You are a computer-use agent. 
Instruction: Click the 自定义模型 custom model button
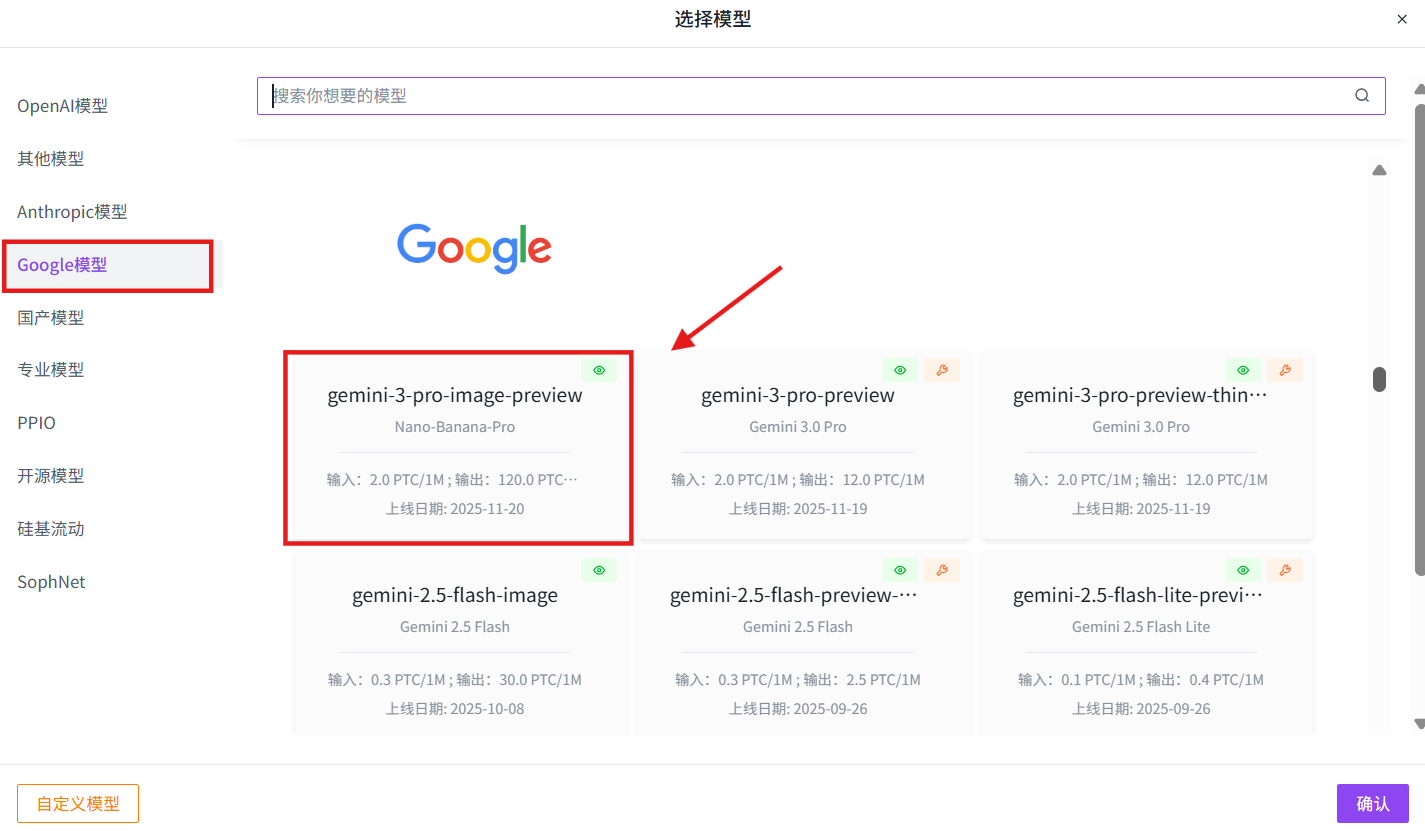point(77,803)
